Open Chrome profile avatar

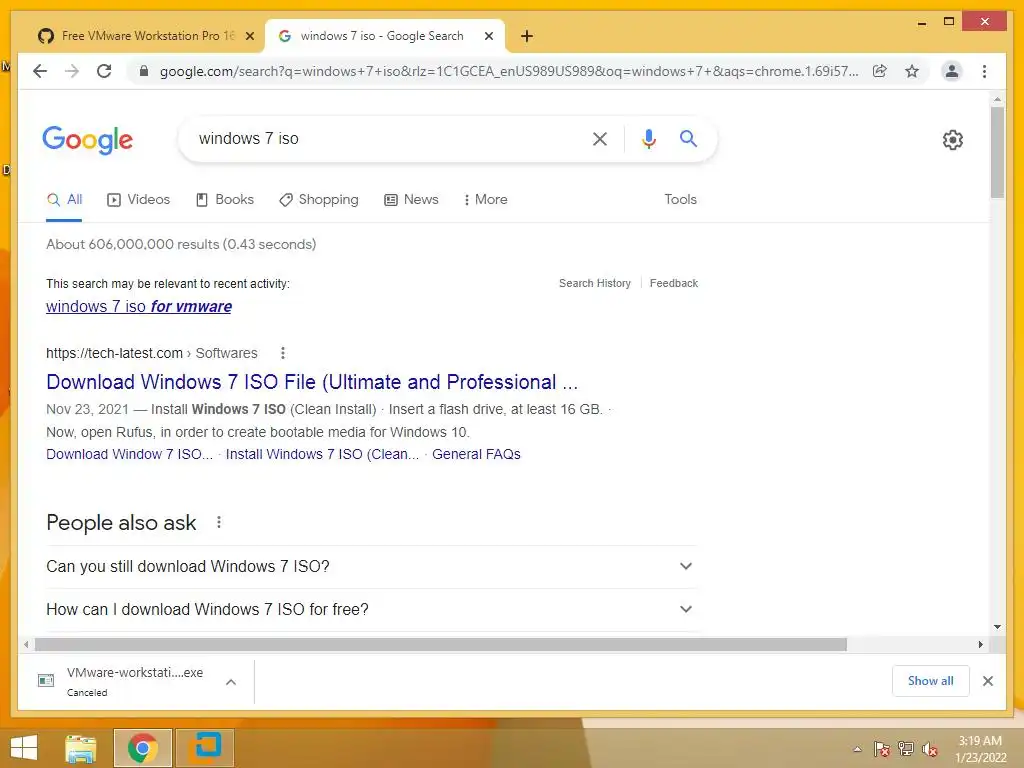[952, 71]
